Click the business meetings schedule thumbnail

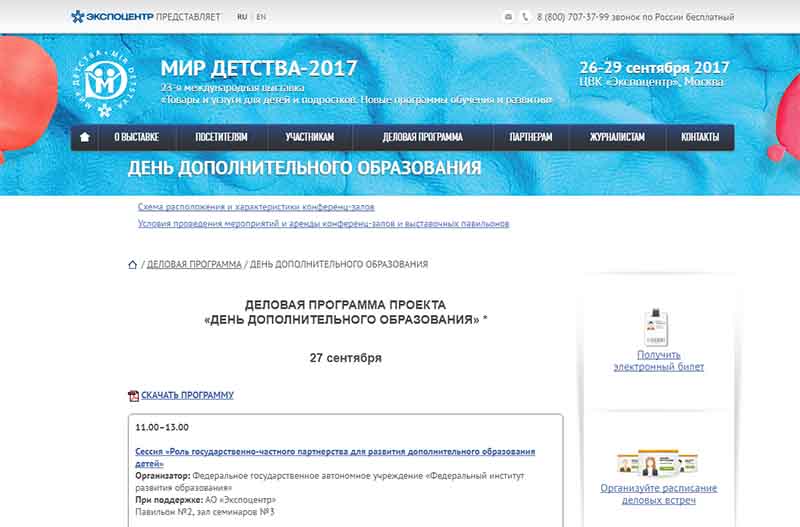coord(657,463)
